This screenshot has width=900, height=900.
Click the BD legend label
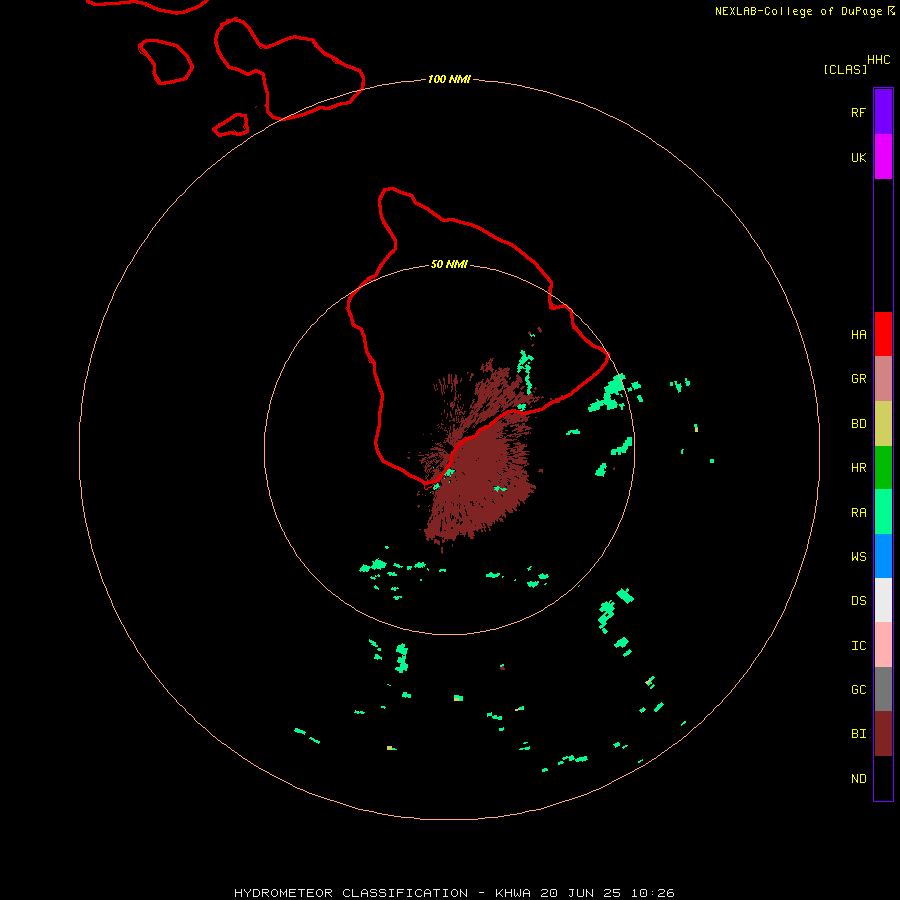pyautogui.click(x=858, y=424)
